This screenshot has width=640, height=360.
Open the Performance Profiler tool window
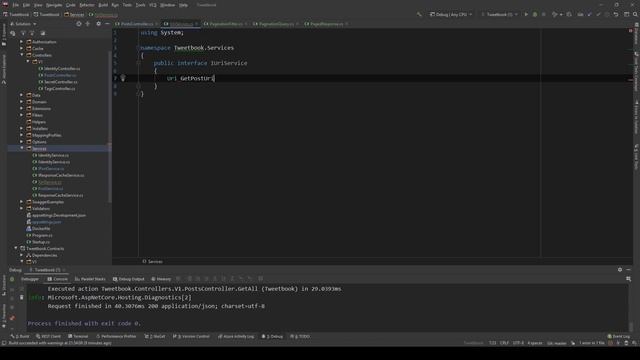coord(116,336)
